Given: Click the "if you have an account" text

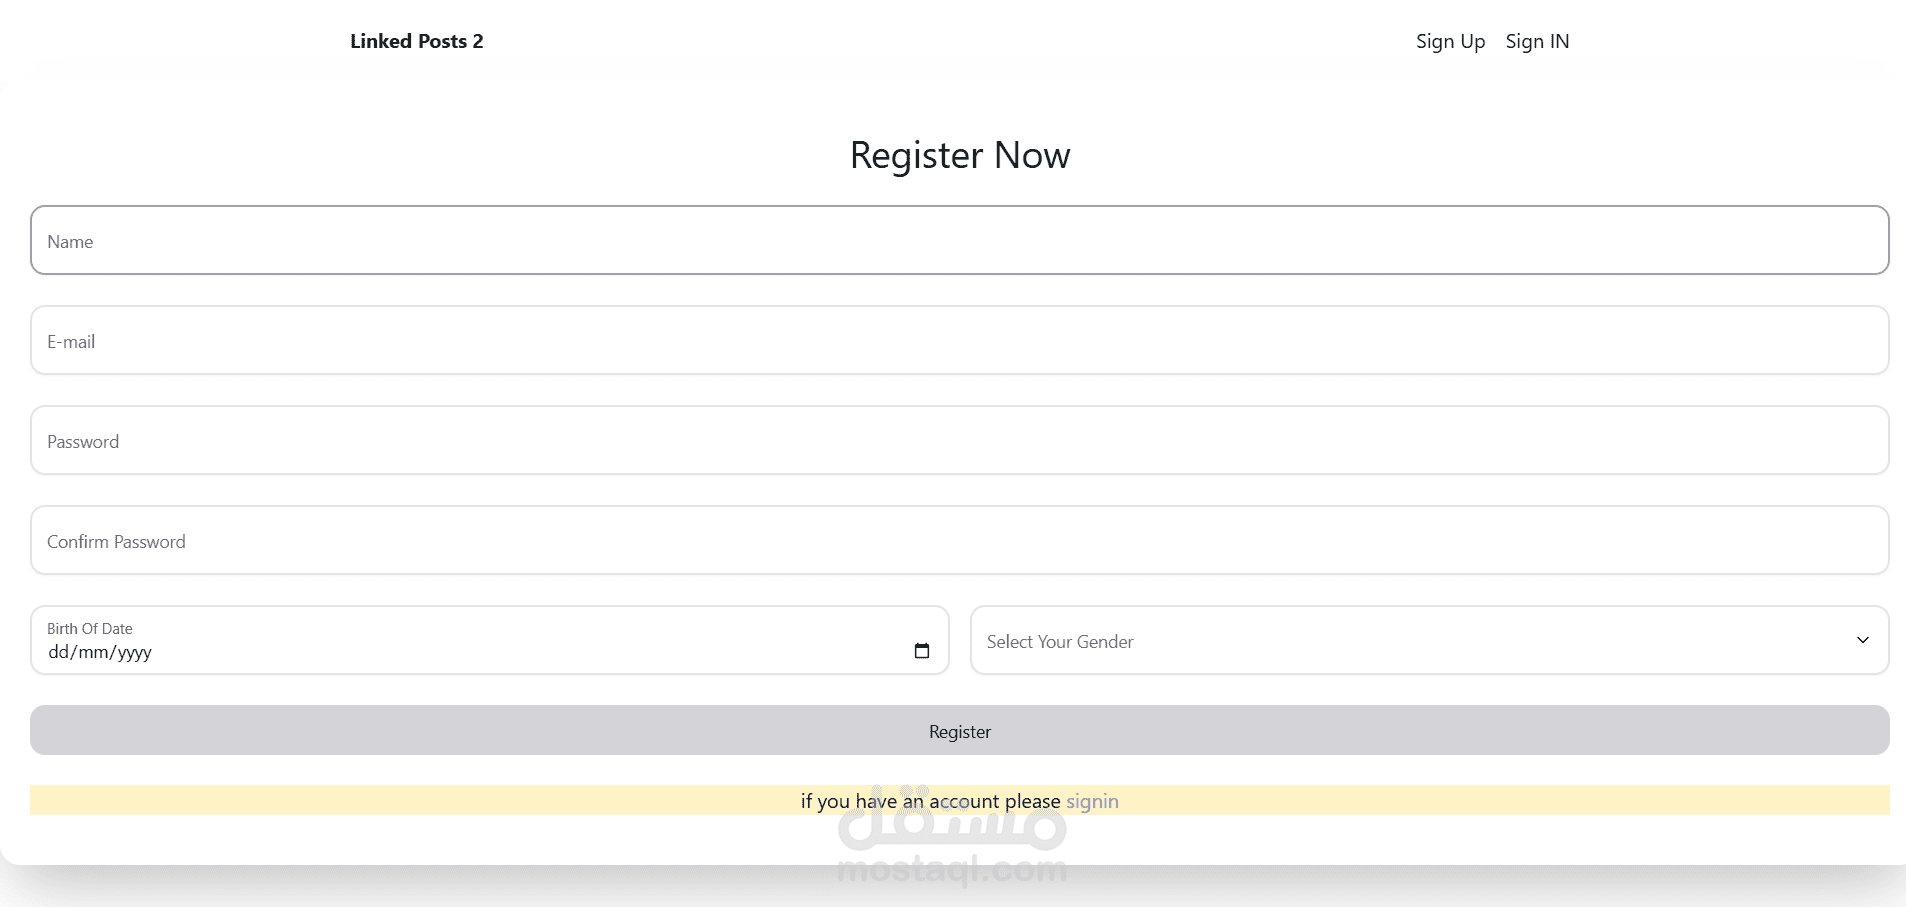Looking at the screenshot, I should (930, 801).
